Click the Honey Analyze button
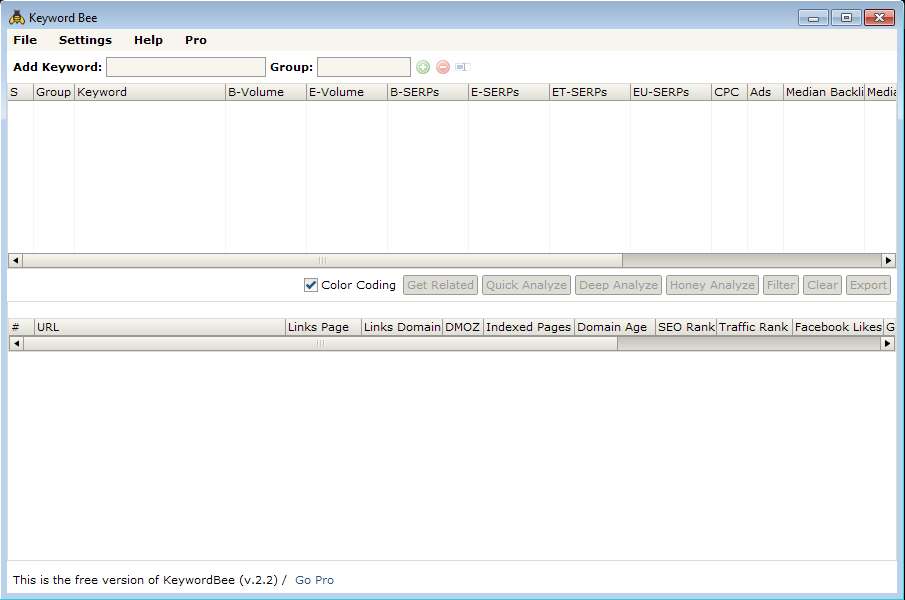 [x=712, y=285]
